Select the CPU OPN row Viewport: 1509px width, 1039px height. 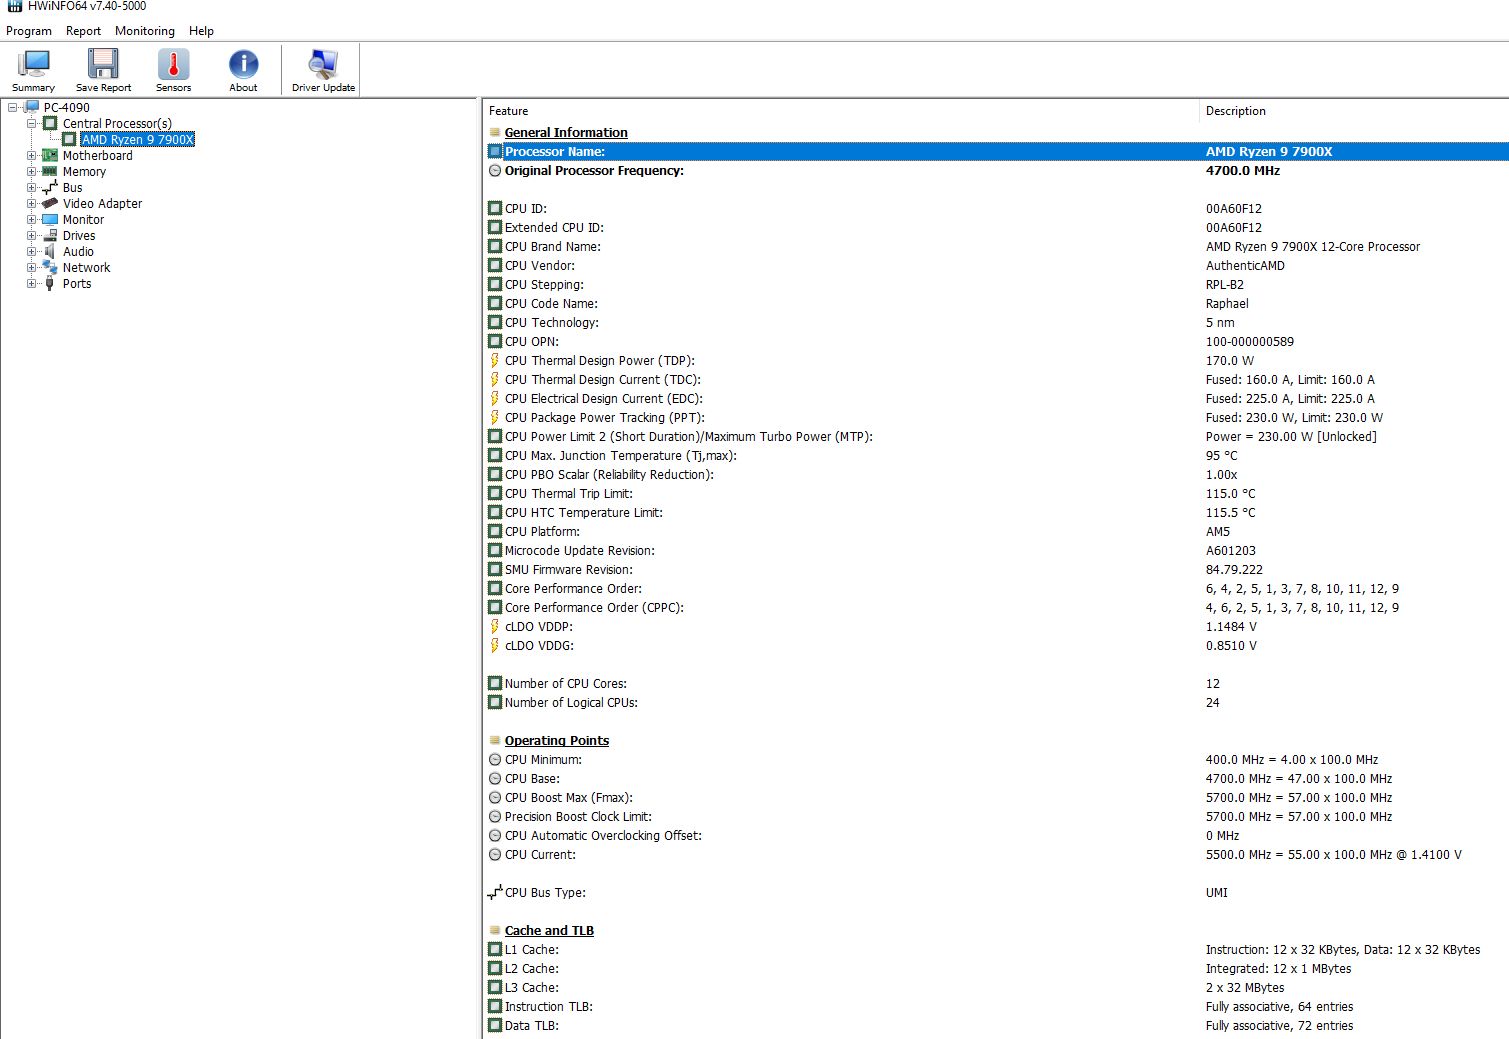tap(996, 342)
